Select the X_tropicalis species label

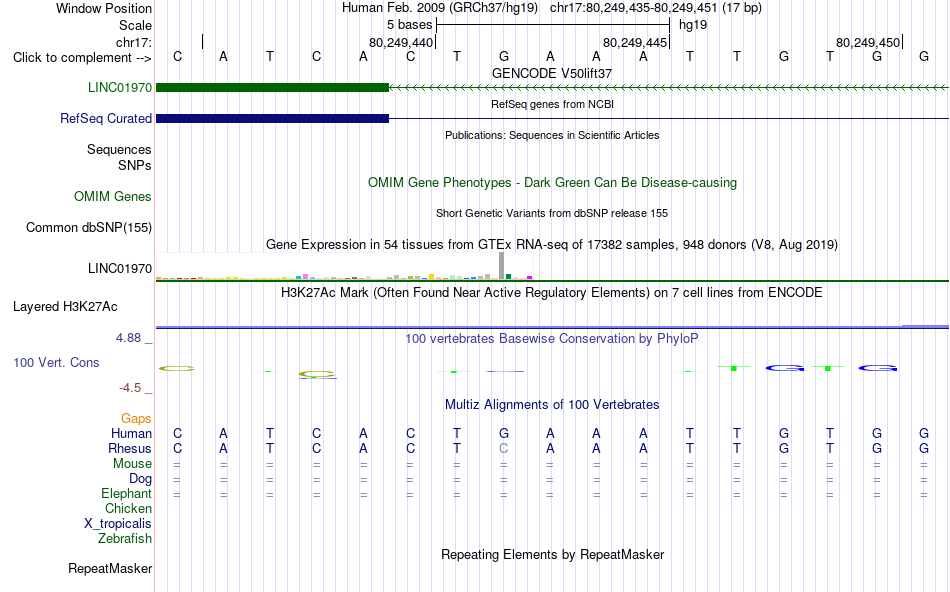(118, 524)
